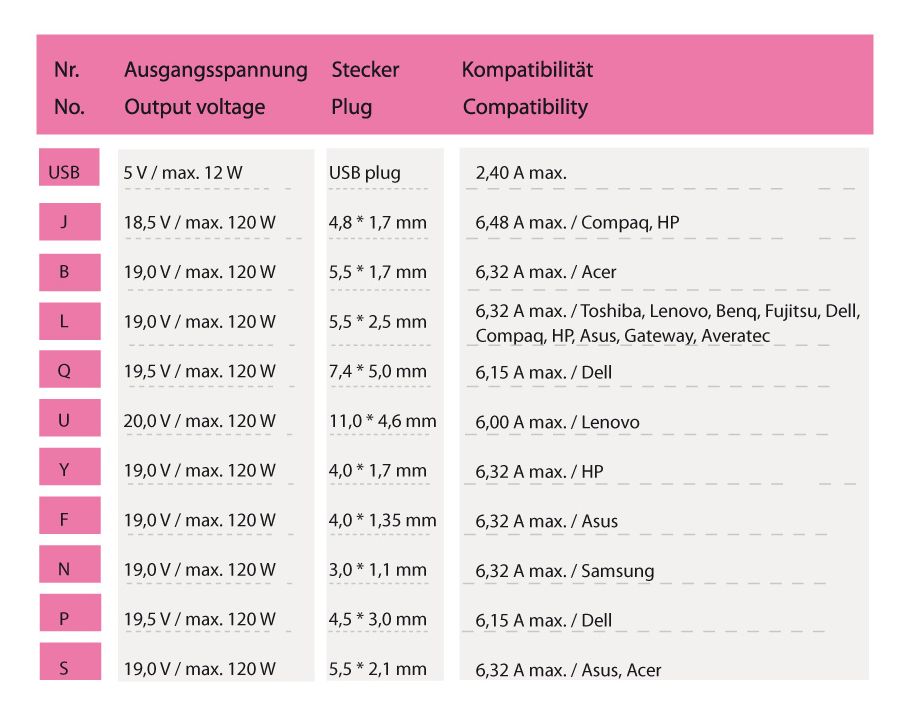Select the USB plug cell
The width and height of the screenshot is (908, 713).
coord(365,173)
